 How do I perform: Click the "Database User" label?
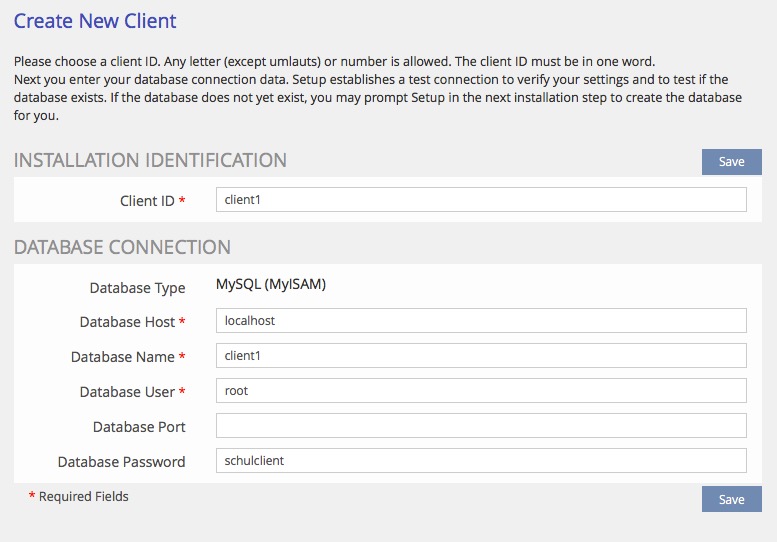pyautogui.click(x=124, y=392)
